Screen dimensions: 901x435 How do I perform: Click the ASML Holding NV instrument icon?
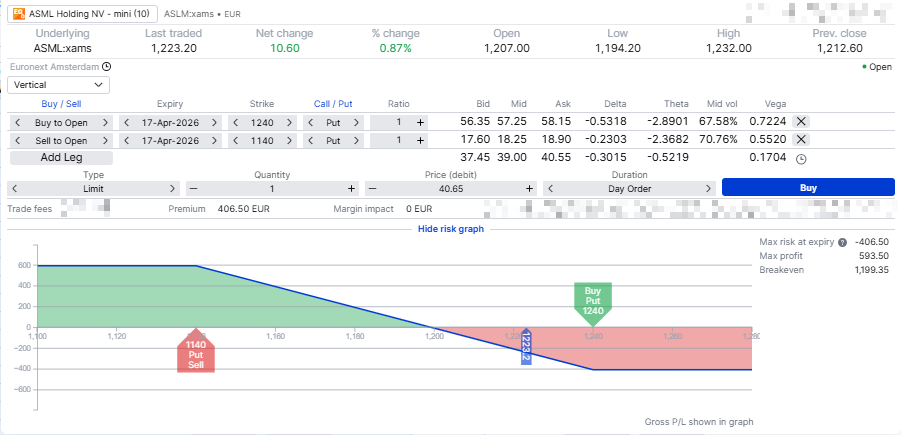click(x=19, y=13)
